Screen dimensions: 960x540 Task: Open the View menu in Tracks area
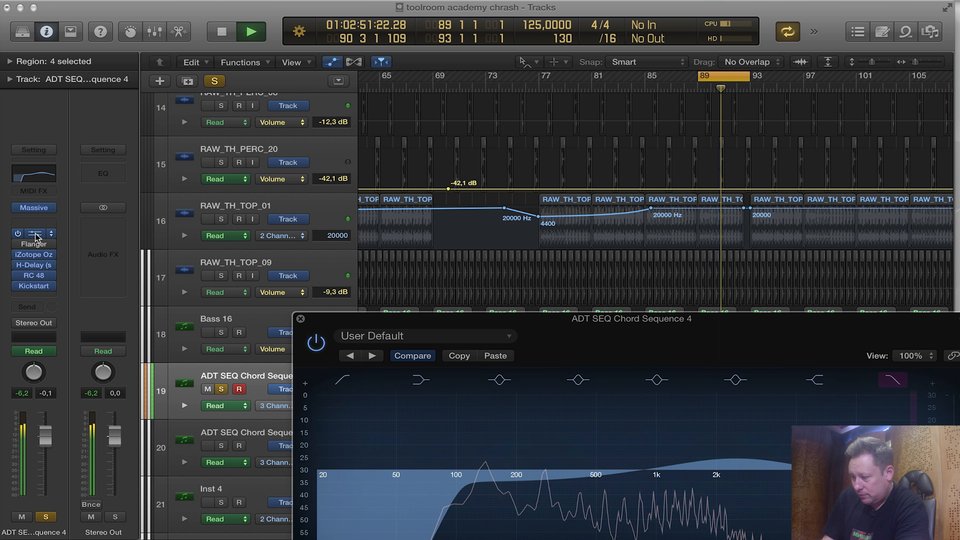pyautogui.click(x=296, y=62)
